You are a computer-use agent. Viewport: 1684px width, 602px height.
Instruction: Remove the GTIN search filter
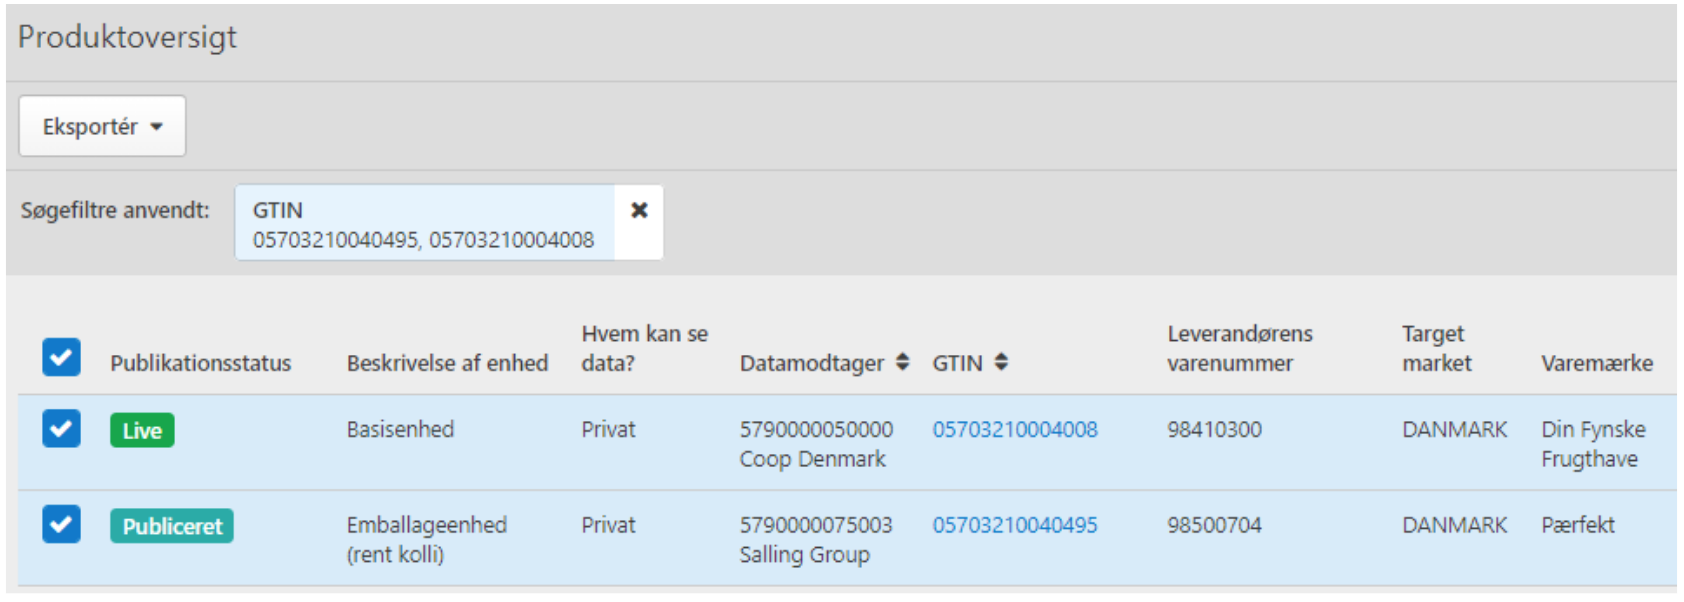coord(639,210)
